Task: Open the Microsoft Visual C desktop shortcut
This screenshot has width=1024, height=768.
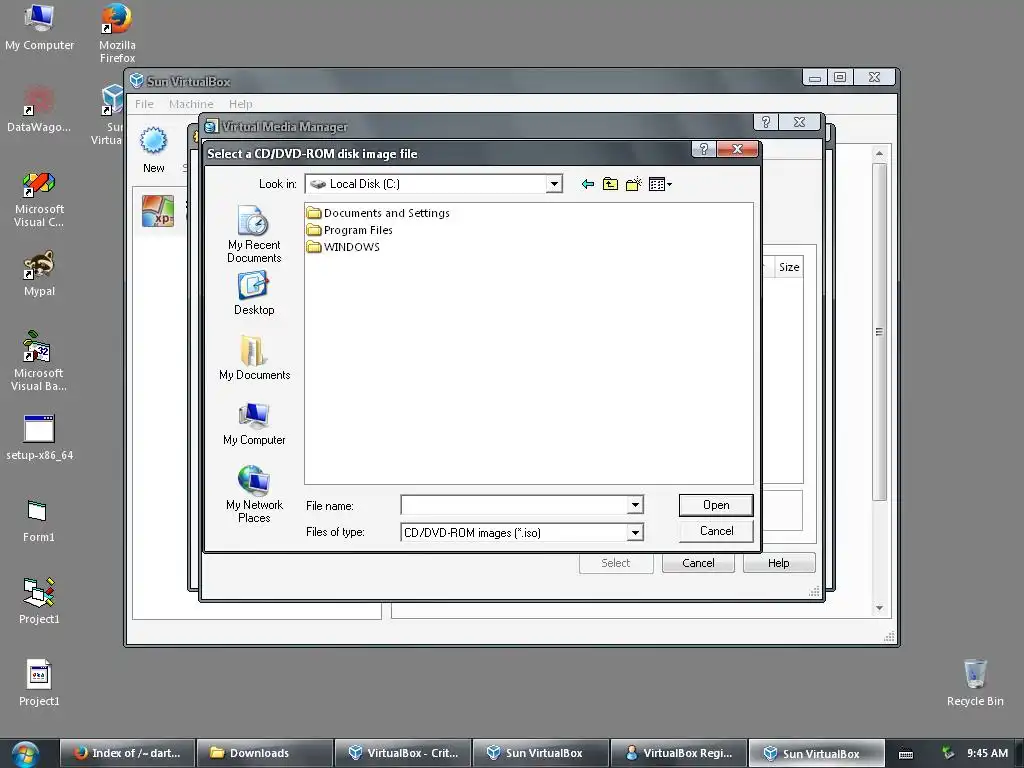Action: pyautogui.click(x=39, y=199)
